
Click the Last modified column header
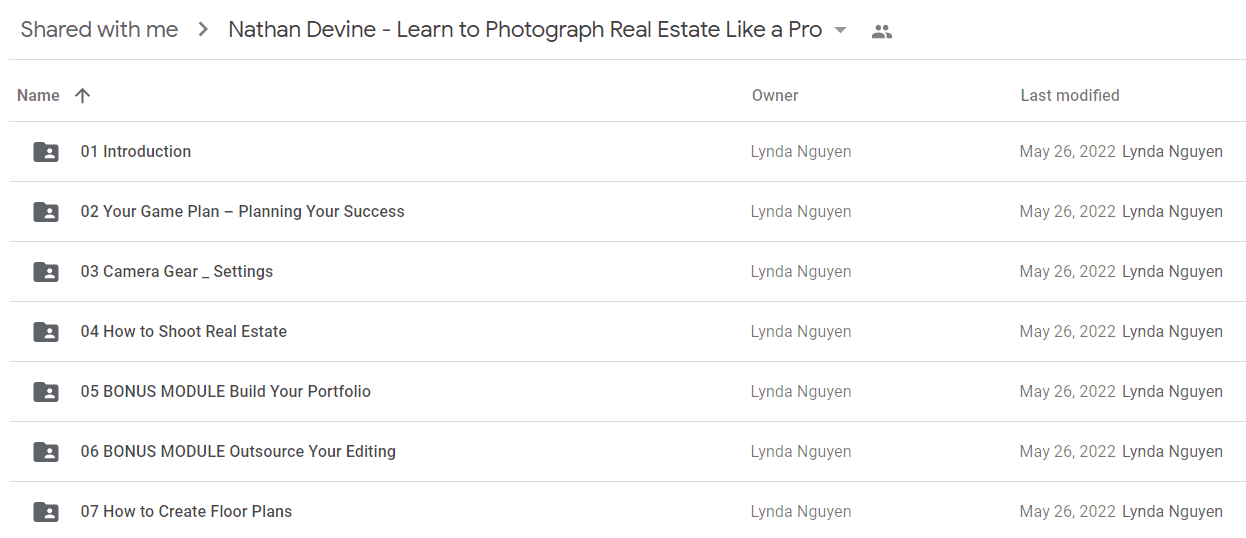pyautogui.click(x=1070, y=96)
